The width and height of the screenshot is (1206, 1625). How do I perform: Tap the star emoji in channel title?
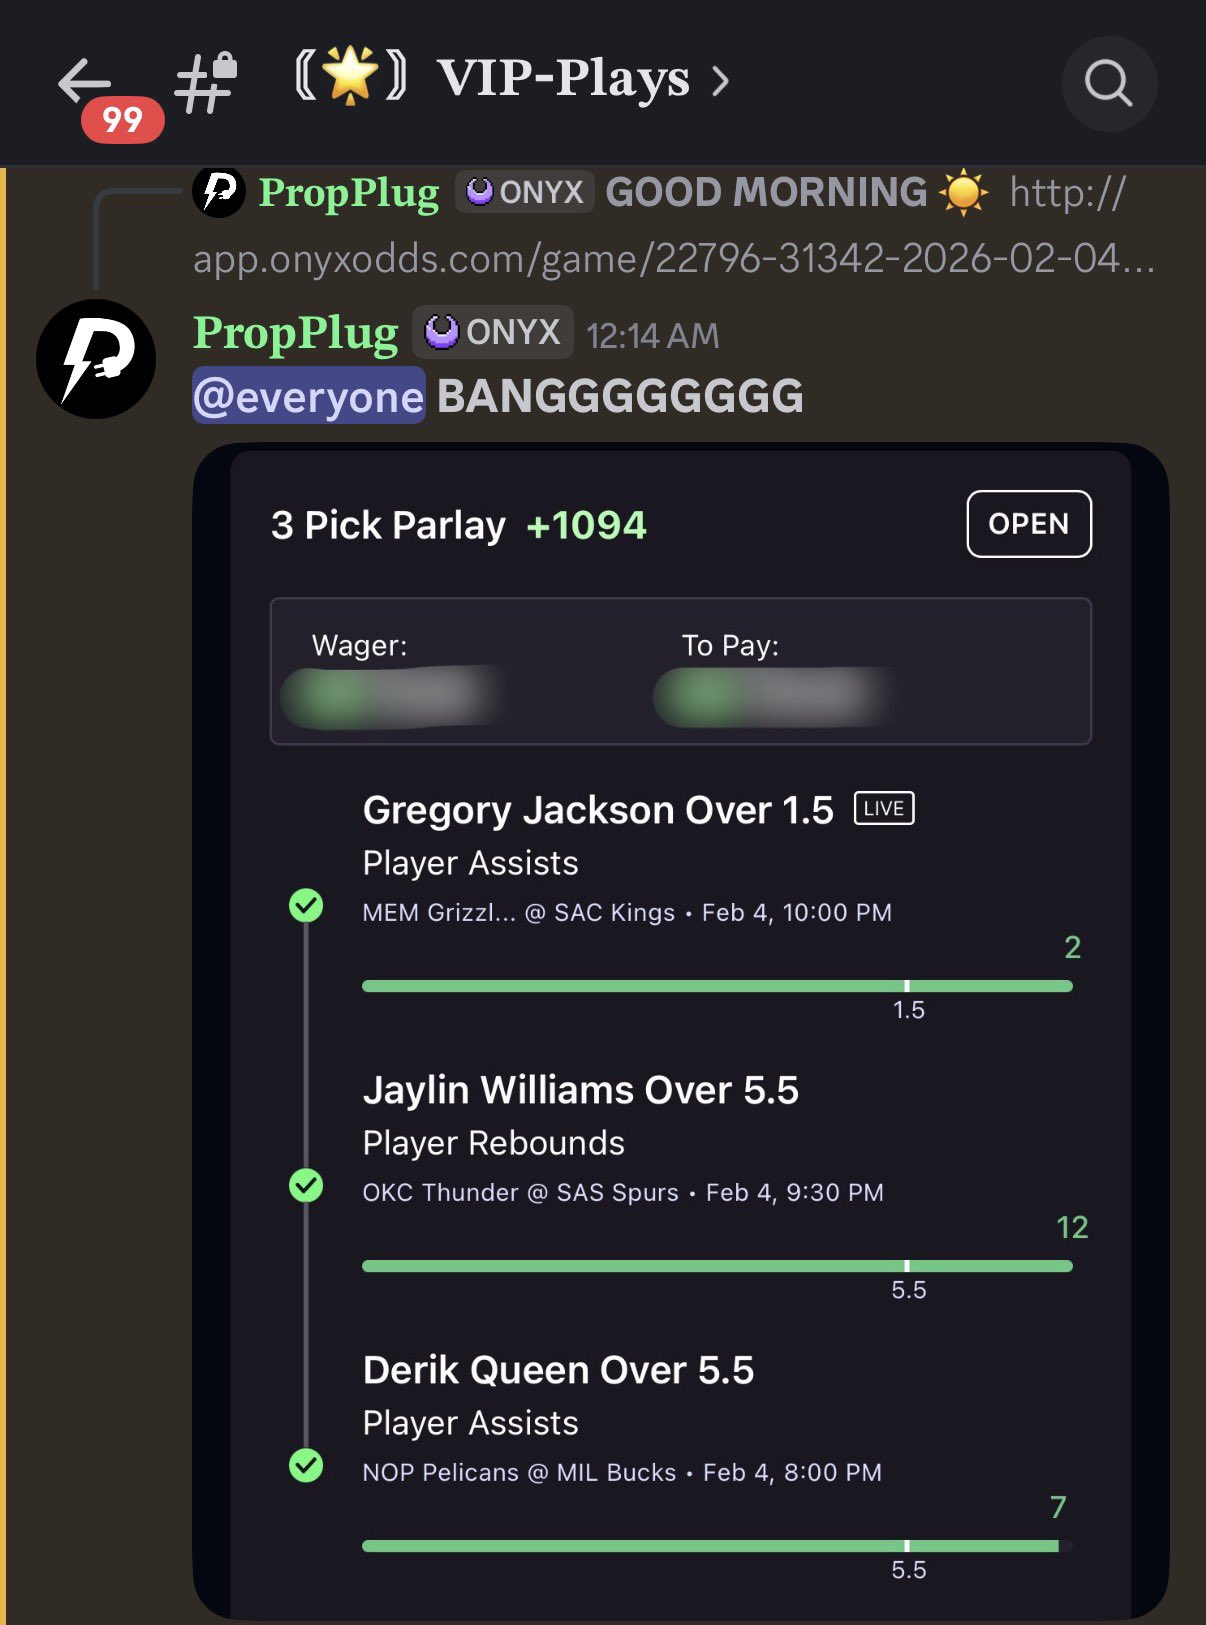pyautogui.click(x=351, y=78)
